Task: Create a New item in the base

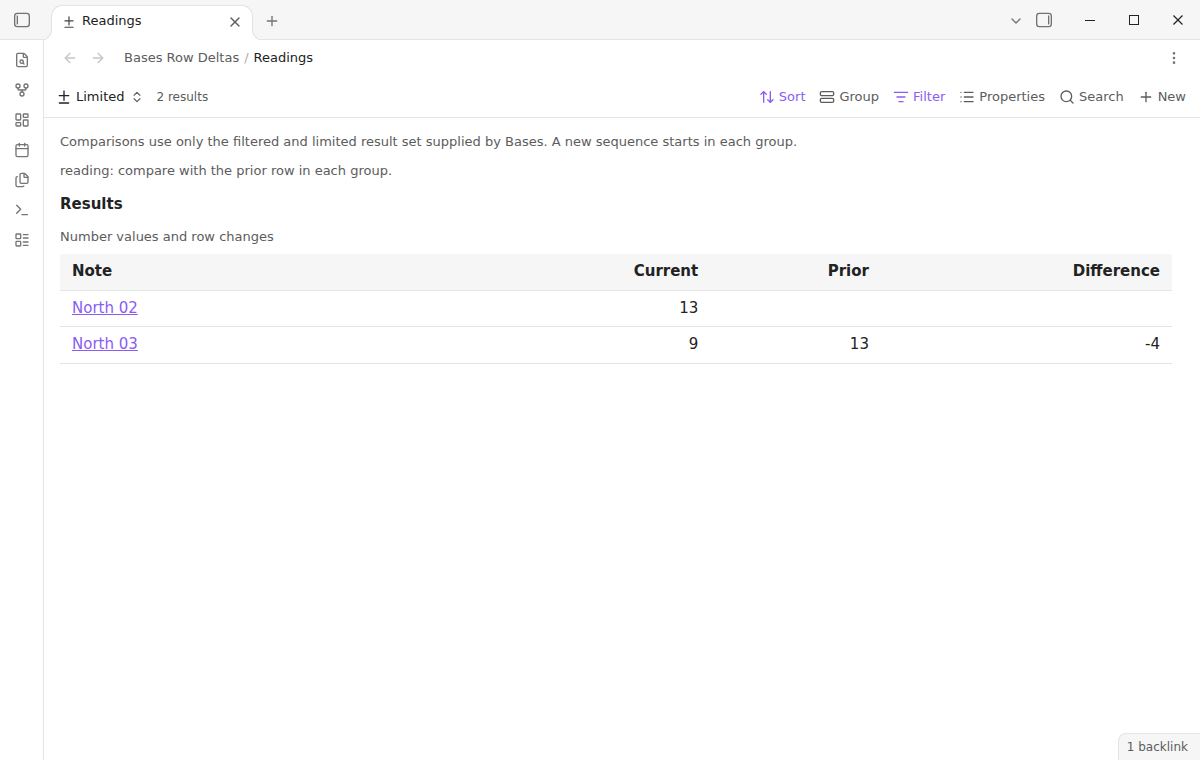Action: coord(1162,97)
